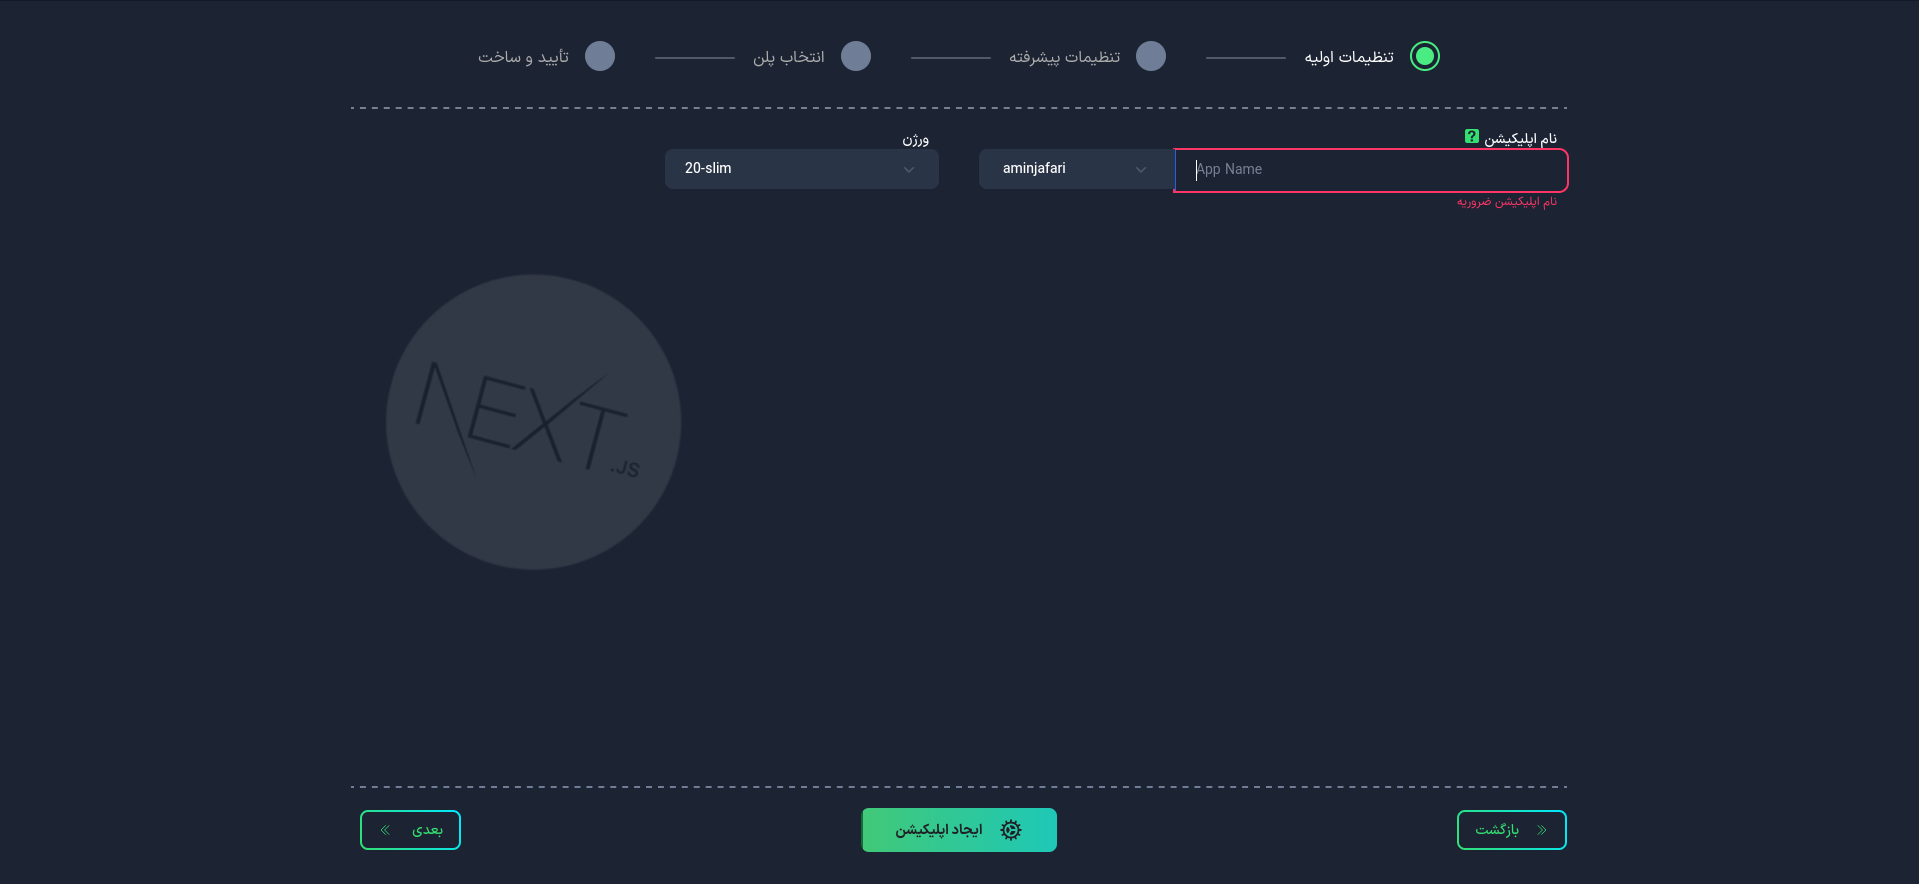Focus the App Name input field
Image resolution: width=1919 pixels, height=884 pixels.
pos(1371,170)
